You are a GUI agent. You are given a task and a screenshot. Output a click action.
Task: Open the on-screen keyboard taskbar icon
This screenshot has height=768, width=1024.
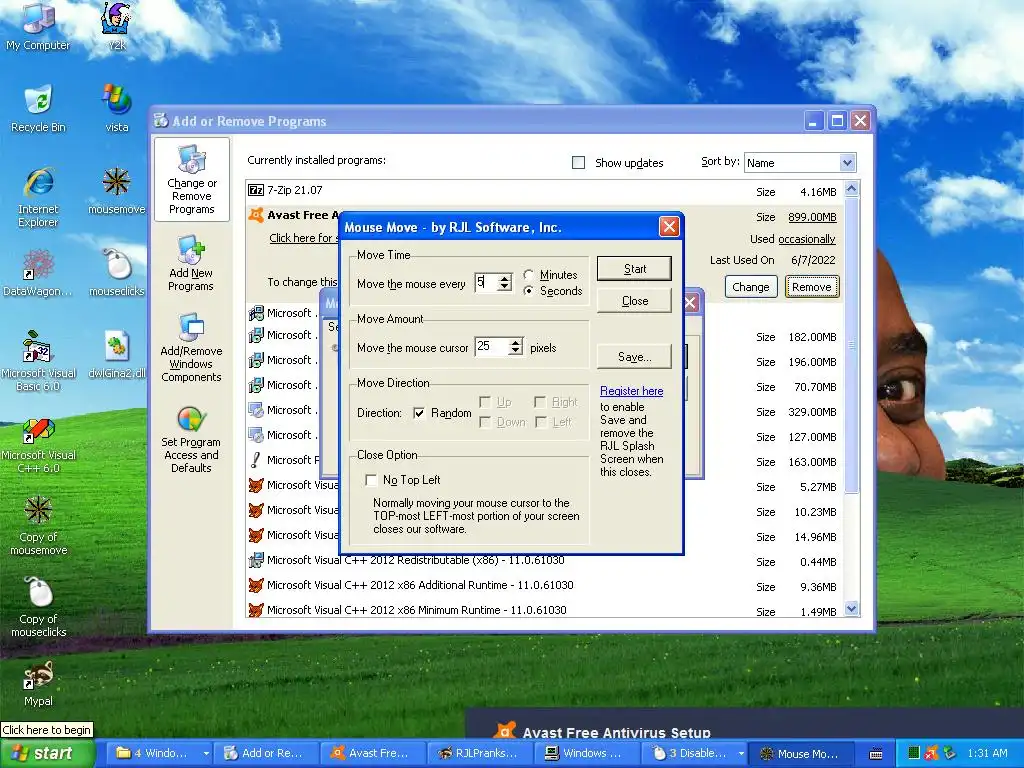point(876,754)
